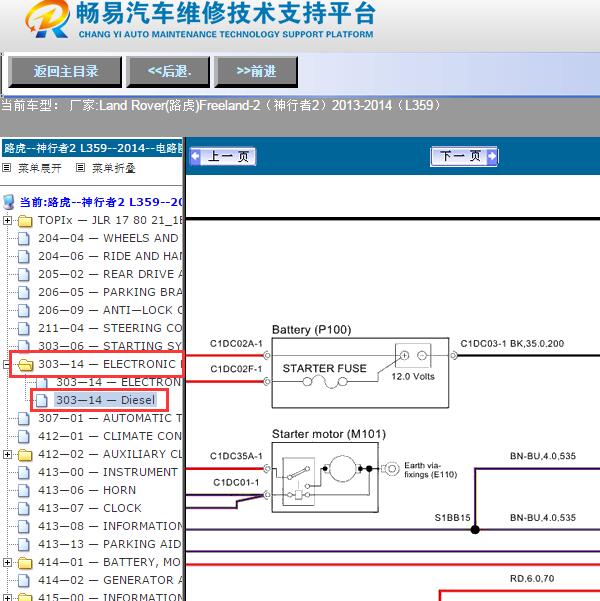600x601 pixels.
Task: Open 307-01 AUTOMATIC tree item
Action: 110,418
